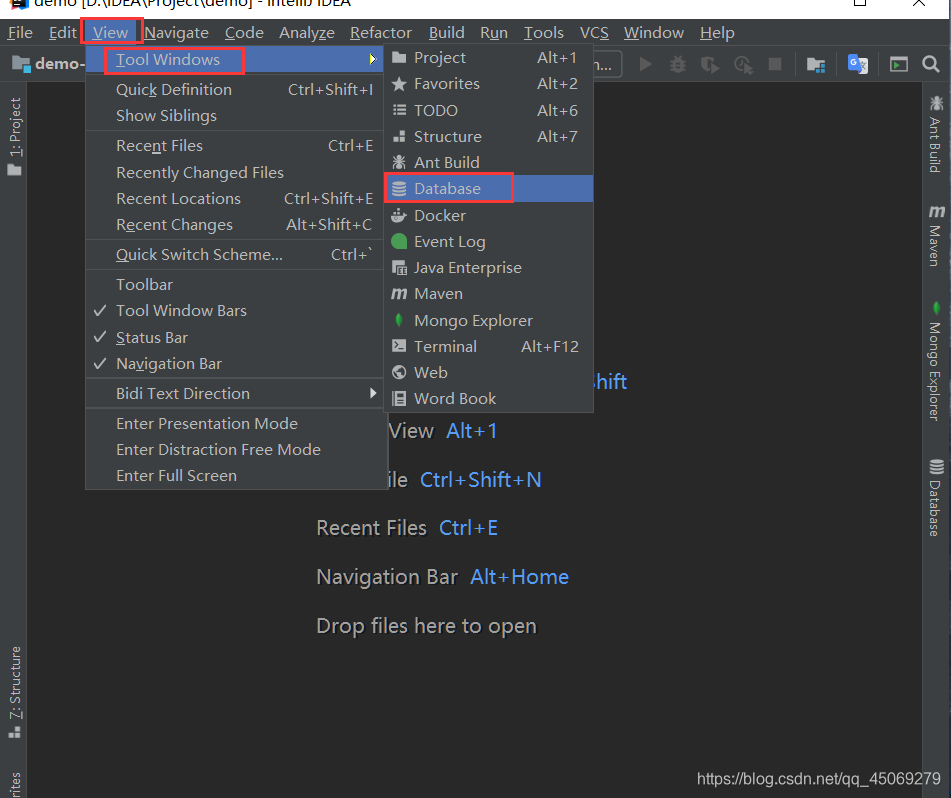
Task: Click the demo project folder icon
Action: pos(21,64)
